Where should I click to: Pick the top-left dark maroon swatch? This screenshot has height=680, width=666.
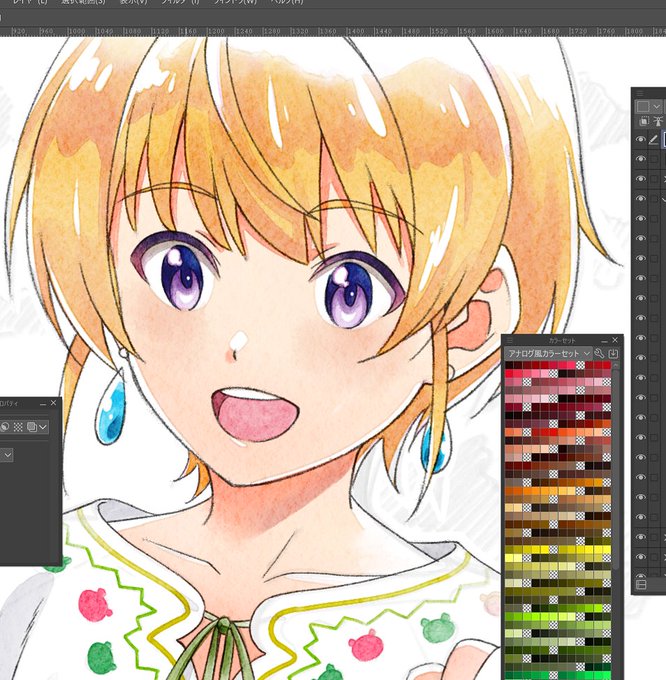[509, 366]
